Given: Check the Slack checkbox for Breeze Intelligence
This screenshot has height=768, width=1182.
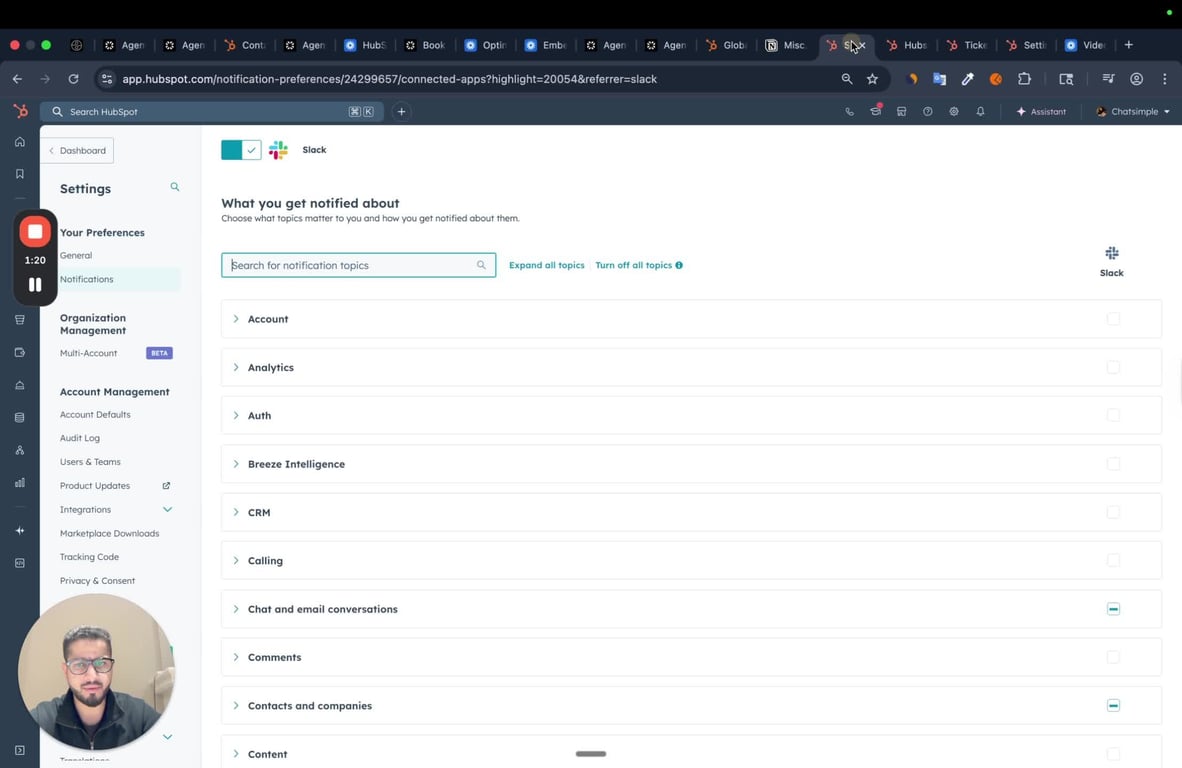Looking at the screenshot, I should point(1113,464).
